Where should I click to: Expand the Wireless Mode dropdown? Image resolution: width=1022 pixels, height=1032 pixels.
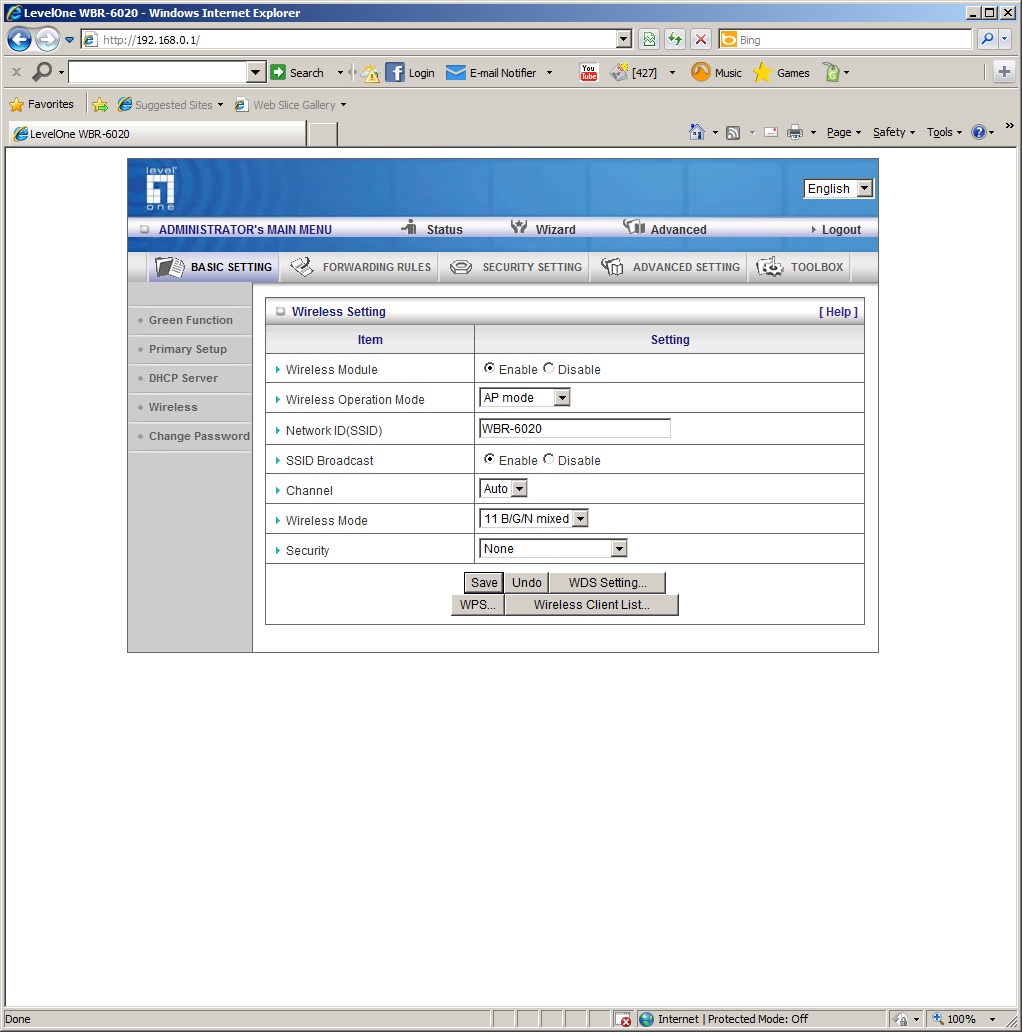pyautogui.click(x=534, y=519)
